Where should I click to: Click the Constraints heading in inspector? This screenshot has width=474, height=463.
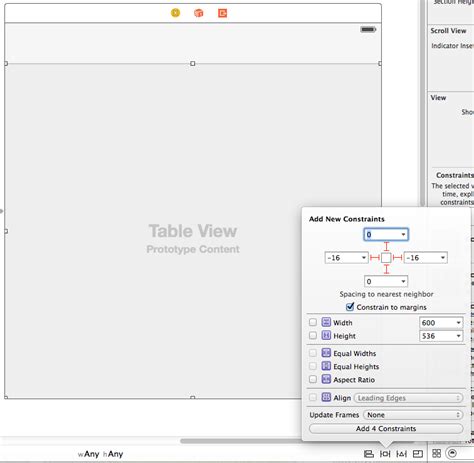click(x=455, y=175)
